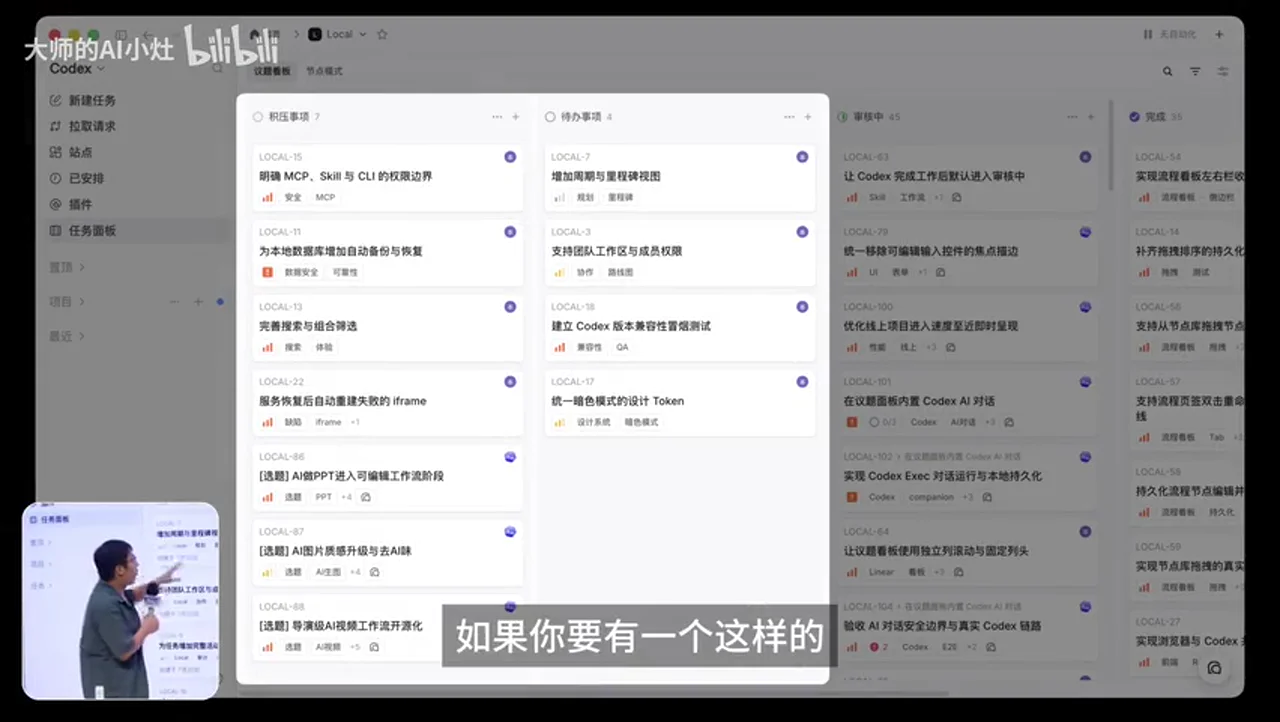Switch to the 节点模式 tab
The width and height of the screenshot is (1280, 722).
(324, 71)
